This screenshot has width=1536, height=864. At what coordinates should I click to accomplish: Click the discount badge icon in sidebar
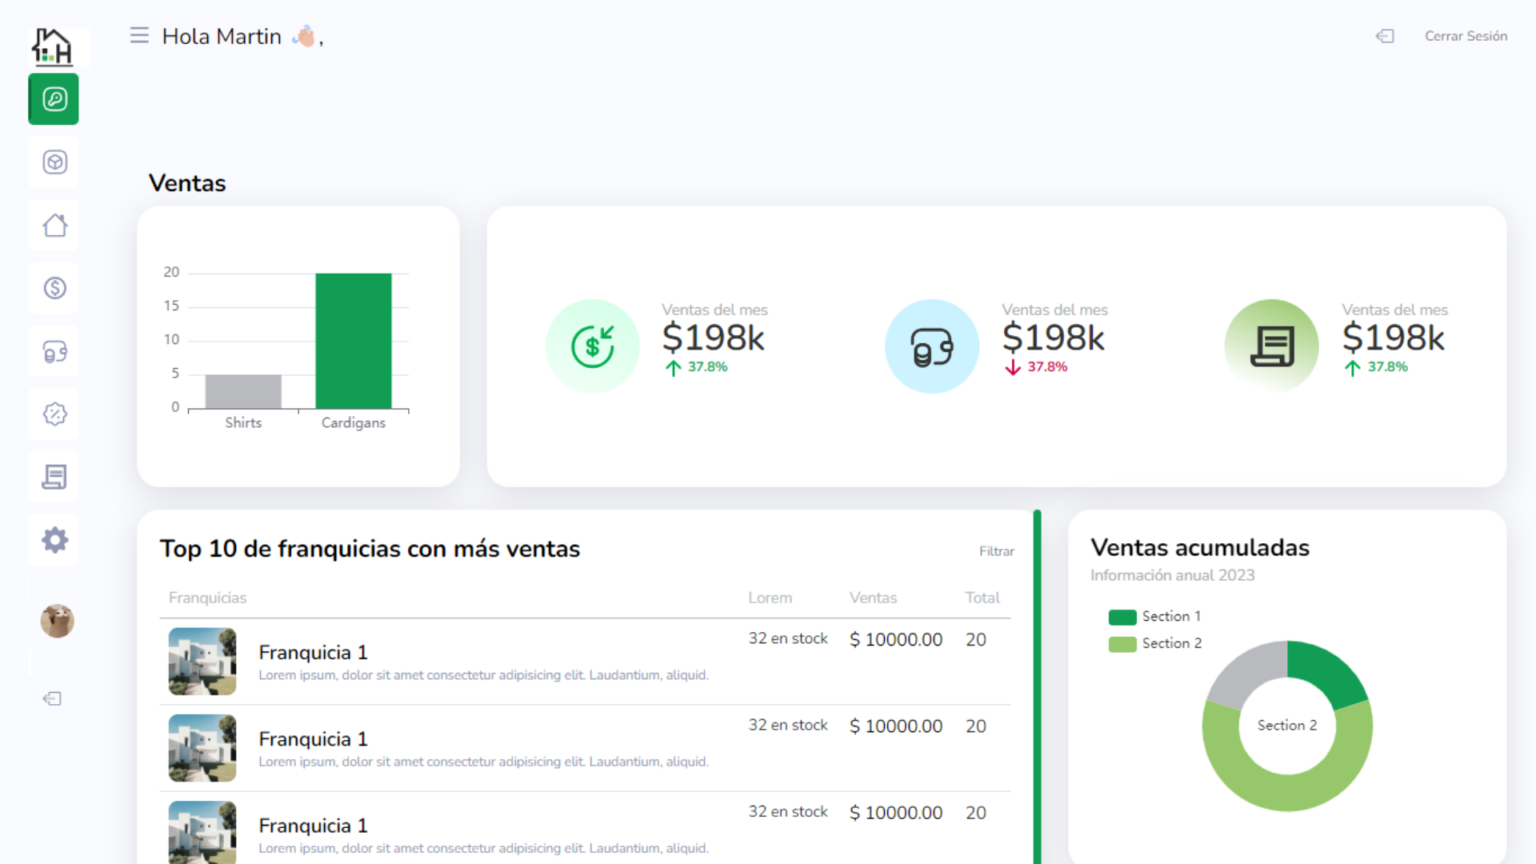click(x=53, y=413)
